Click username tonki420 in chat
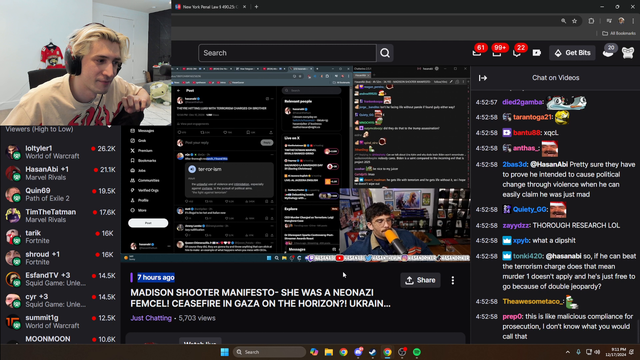The width and height of the screenshot is (640, 360). [528, 256]
